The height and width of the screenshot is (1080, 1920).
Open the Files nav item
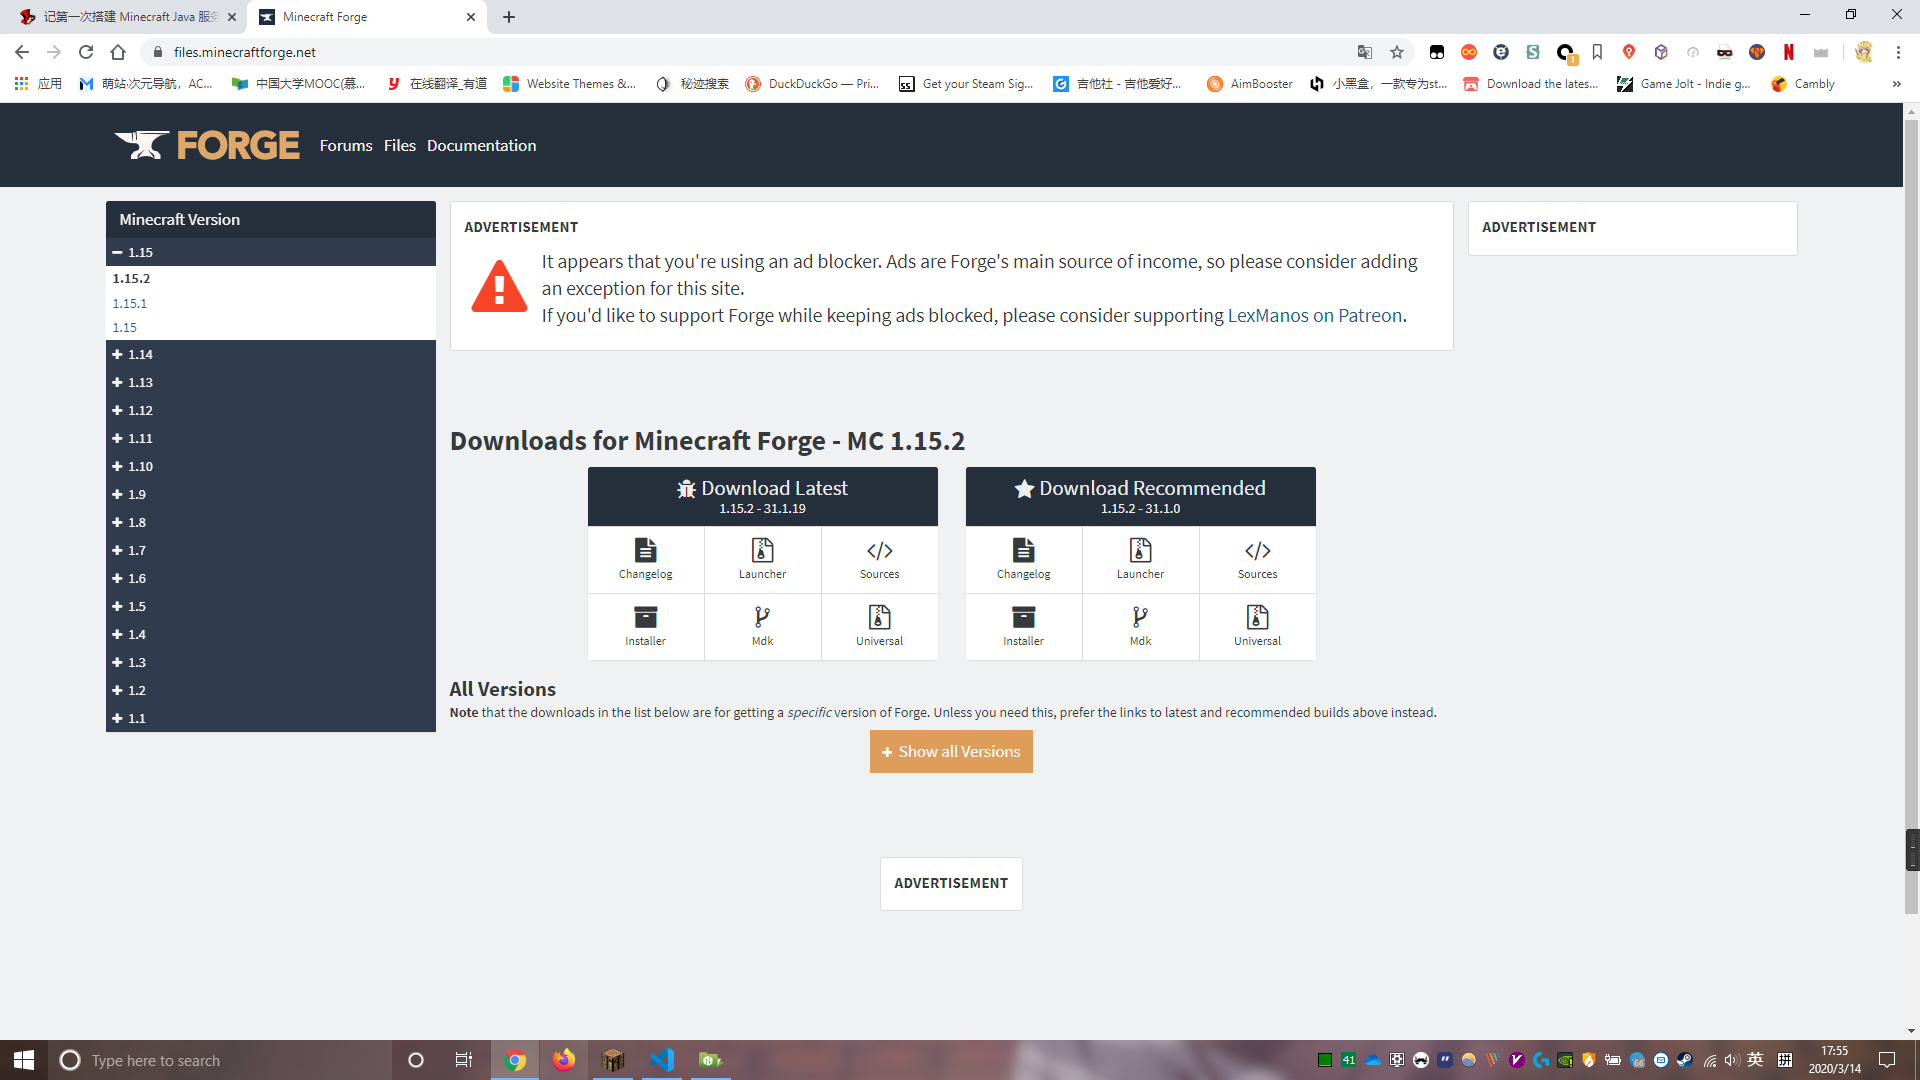pyautogui.click(x=399, y=145)
